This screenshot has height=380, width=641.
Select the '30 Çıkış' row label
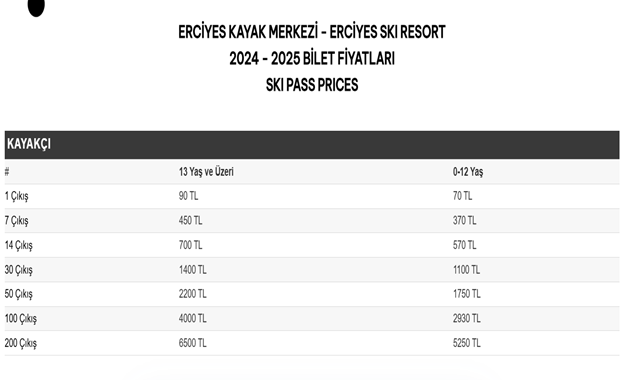tap(18, 270)
